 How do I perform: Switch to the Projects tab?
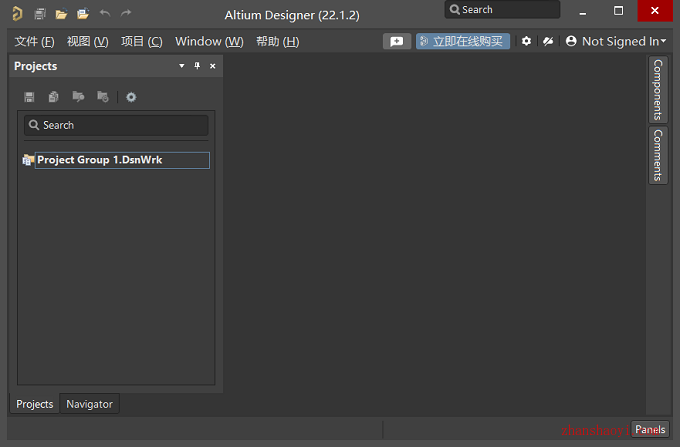coord(35,404)
